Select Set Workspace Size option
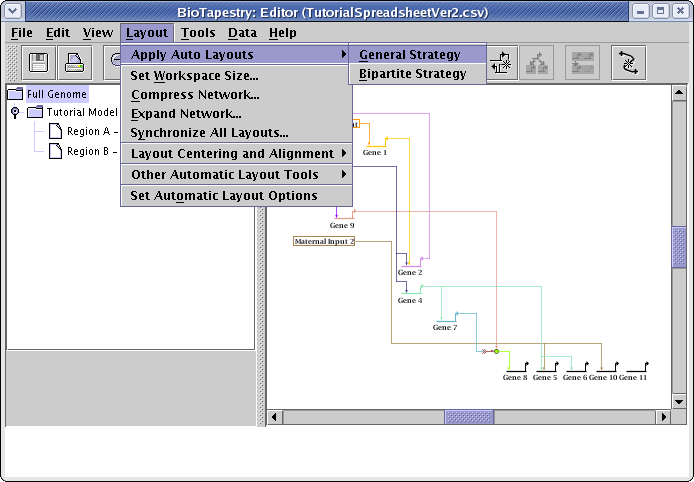 pos(194,76)
